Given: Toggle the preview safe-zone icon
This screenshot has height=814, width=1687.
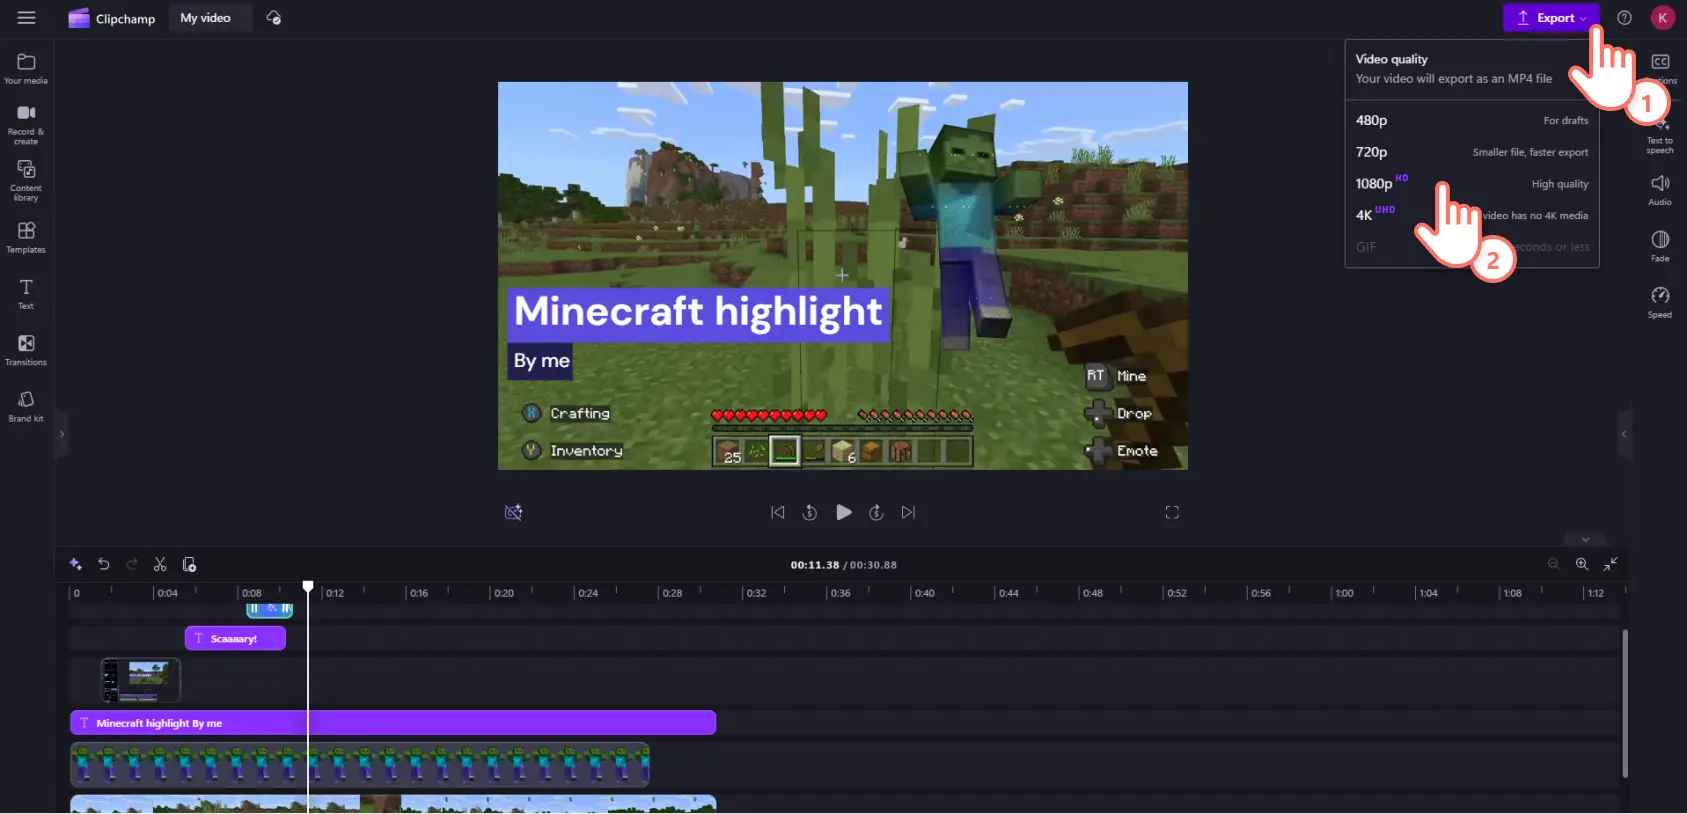Looking at the screenshot, I should tap(514, 512).
